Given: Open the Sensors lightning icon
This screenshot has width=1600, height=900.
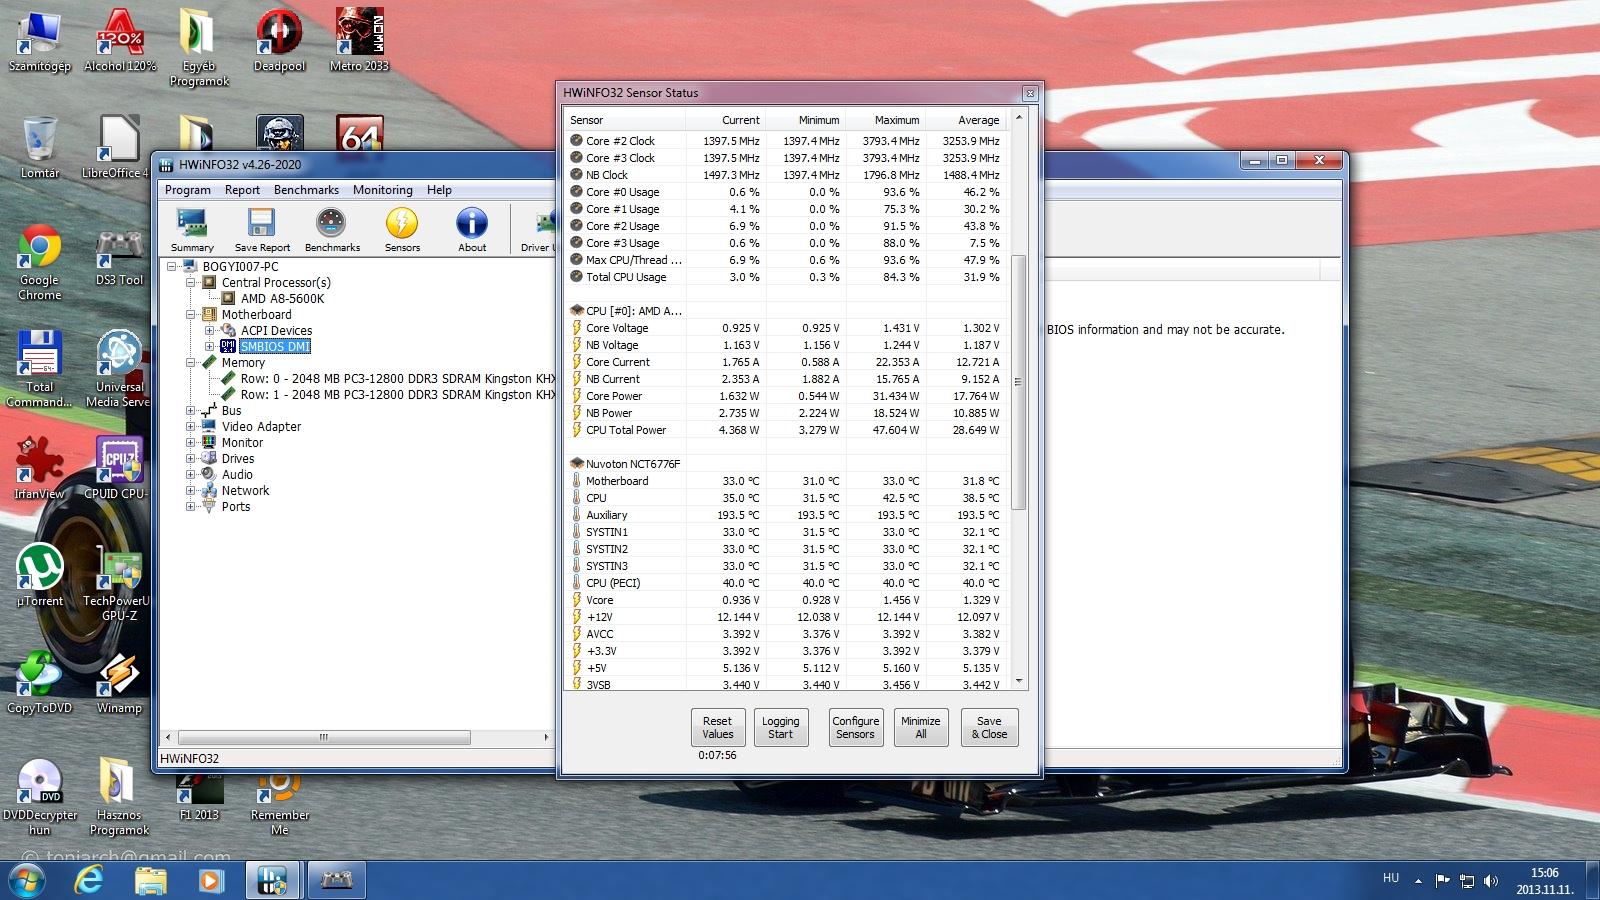Looking at the screenshot, I should coord(402,230).
